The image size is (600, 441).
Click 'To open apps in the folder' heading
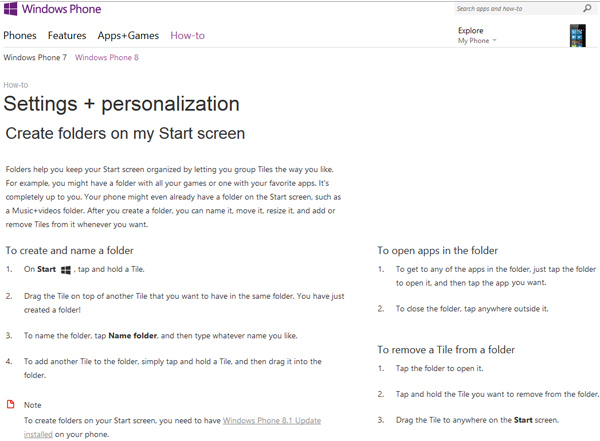pos(437,250)
